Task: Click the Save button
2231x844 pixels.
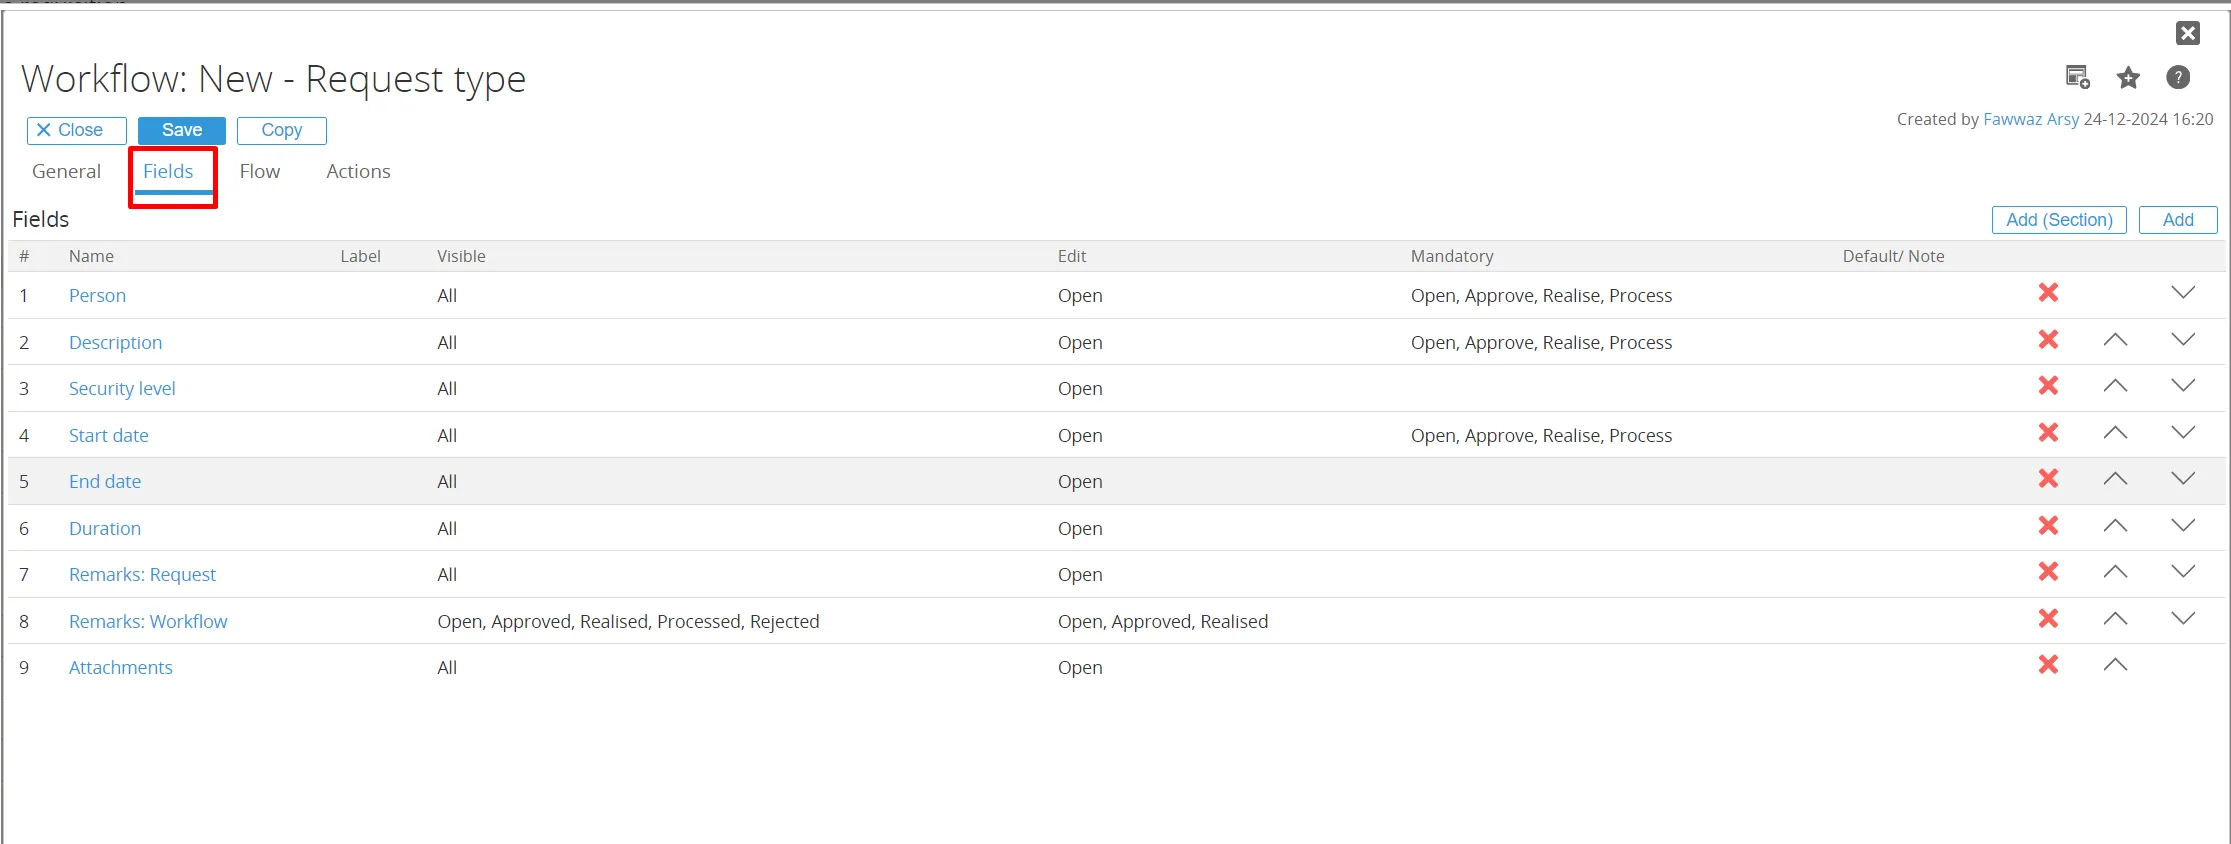Action: [181, 131]
